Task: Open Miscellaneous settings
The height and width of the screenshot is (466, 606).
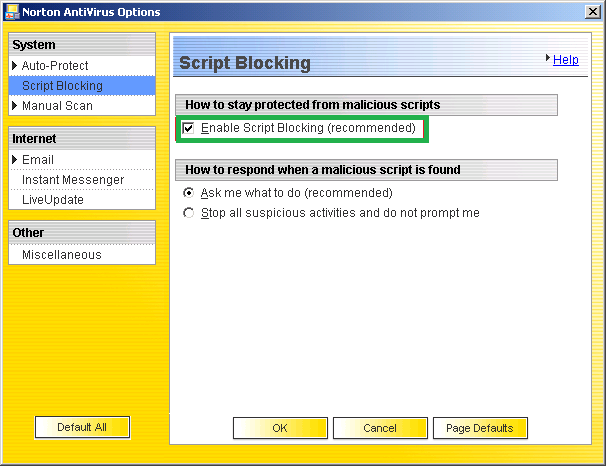Action: pyautogui.click(x=62, y=255)
